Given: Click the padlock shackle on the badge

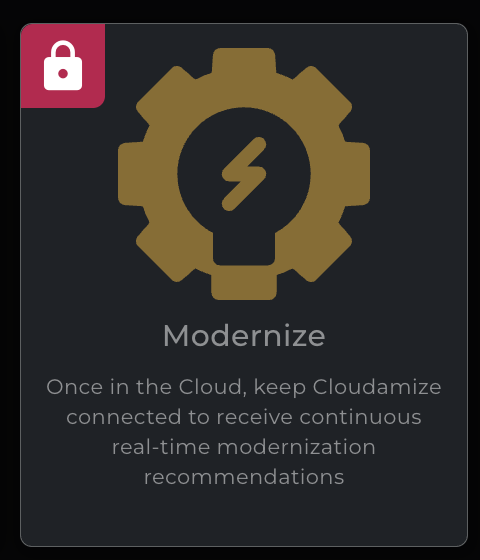Looking at the screenshot, I should click(x=63, y=50).
